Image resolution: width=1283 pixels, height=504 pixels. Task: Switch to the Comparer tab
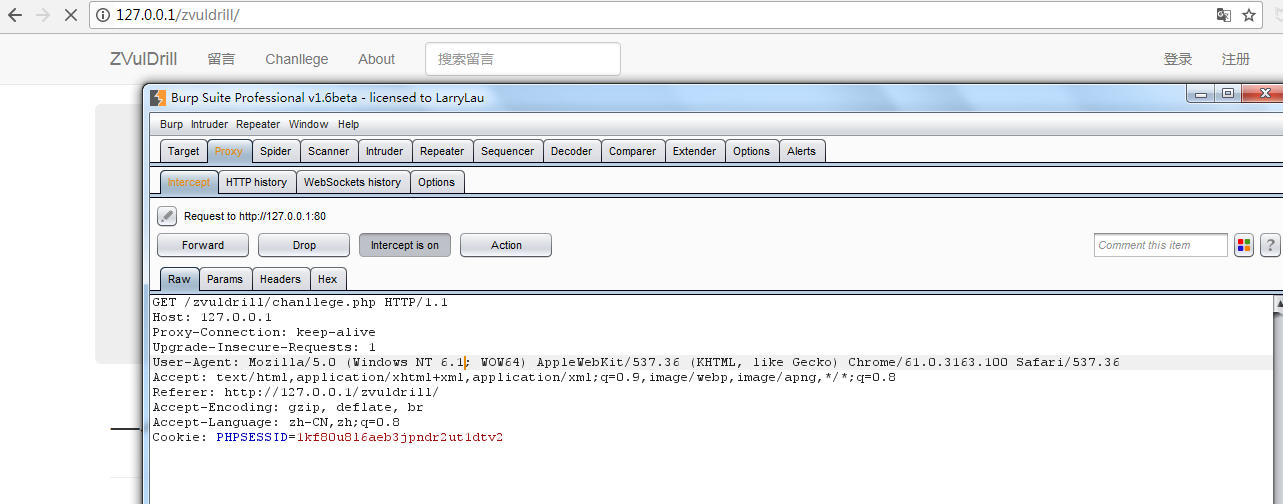(x=632, y=151)
